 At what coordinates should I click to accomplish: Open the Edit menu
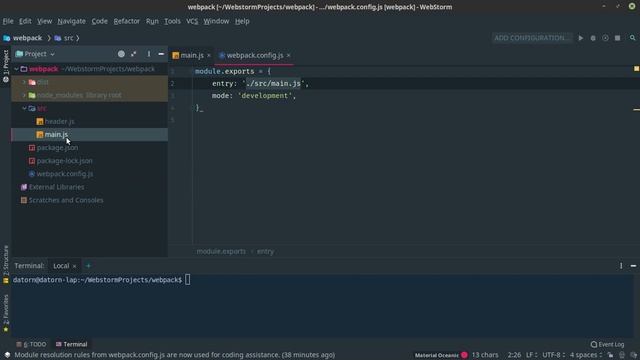coord(25,21)
